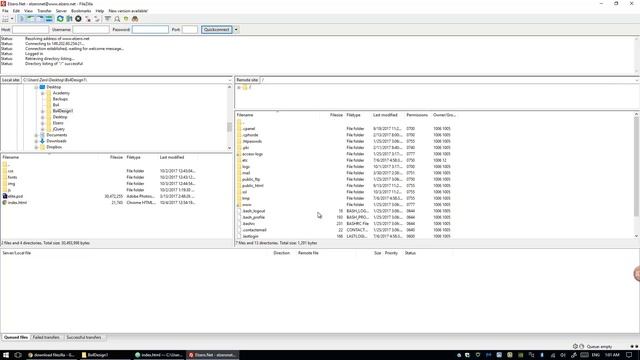Expand the remote root '/' node
Viewport: 640px width, 360px height.
click(x=239, y=87)
